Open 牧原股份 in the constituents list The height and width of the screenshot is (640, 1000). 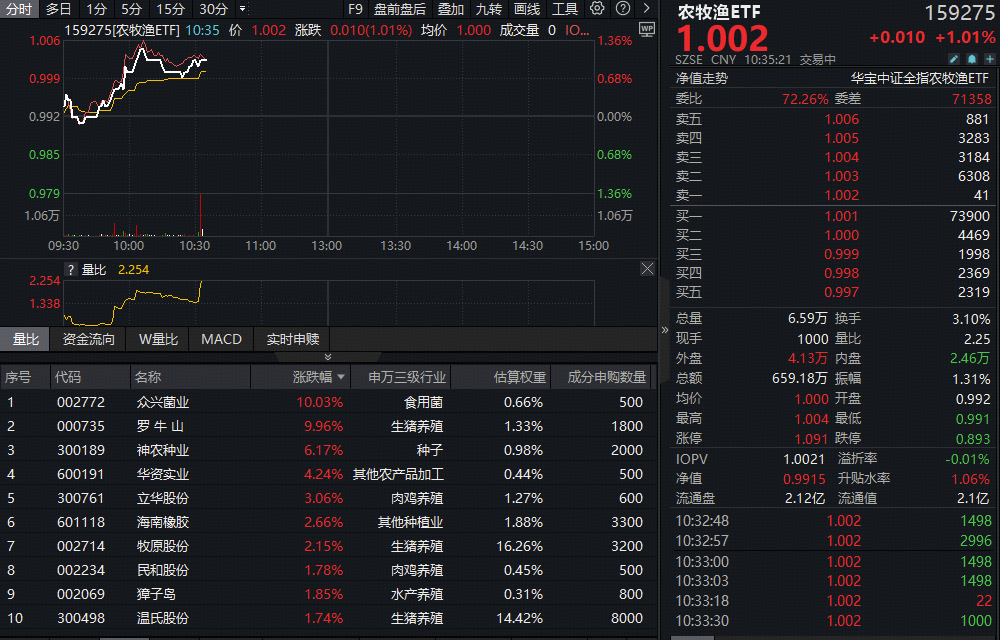162,546
